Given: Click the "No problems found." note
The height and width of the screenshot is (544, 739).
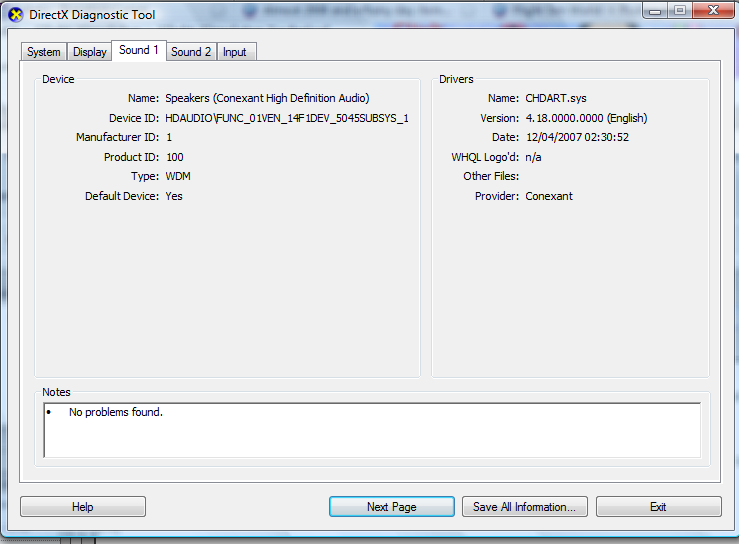Looking at the screenshot, I should (115, 412).
